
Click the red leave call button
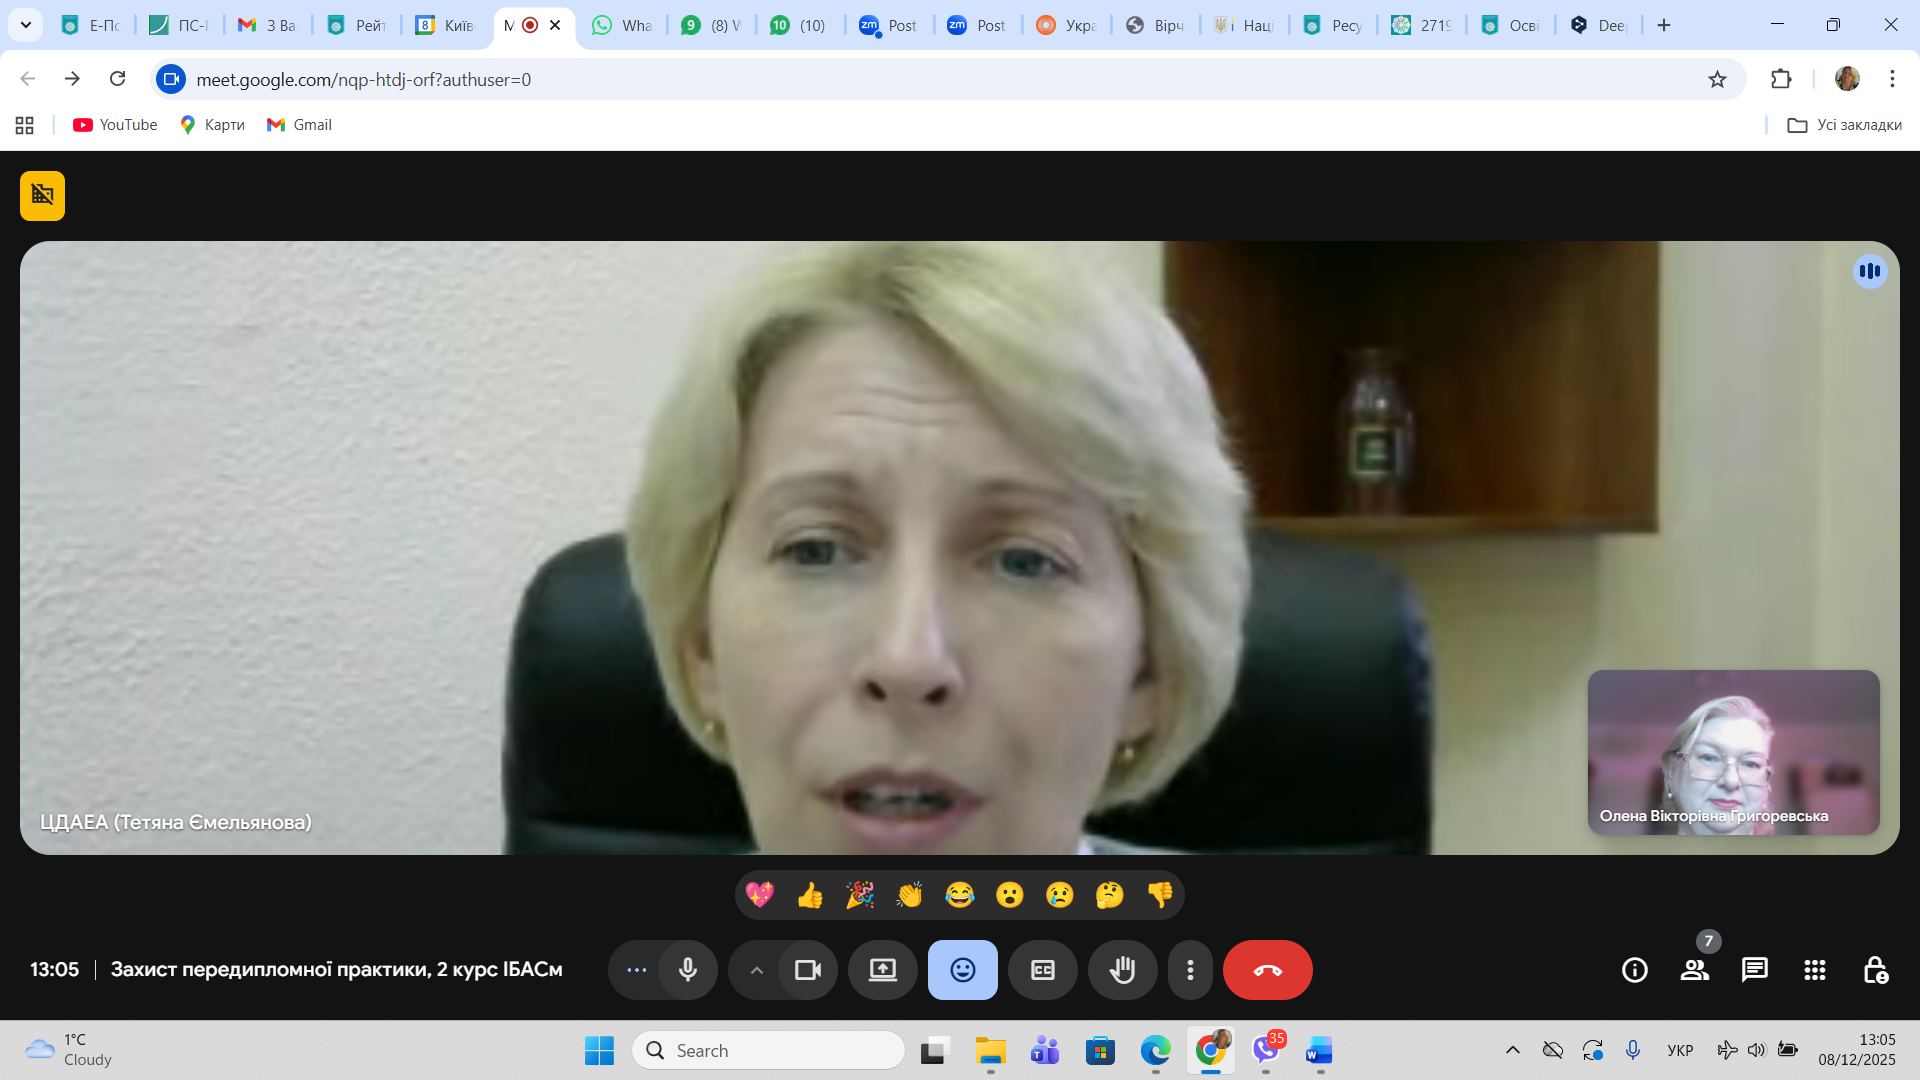[1267, 970]
